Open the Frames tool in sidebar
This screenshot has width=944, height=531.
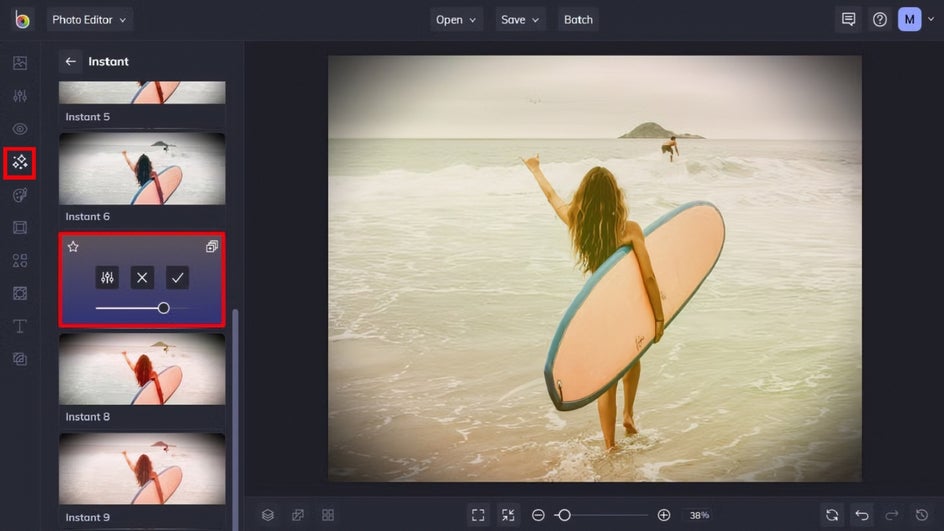pos(20,228)
